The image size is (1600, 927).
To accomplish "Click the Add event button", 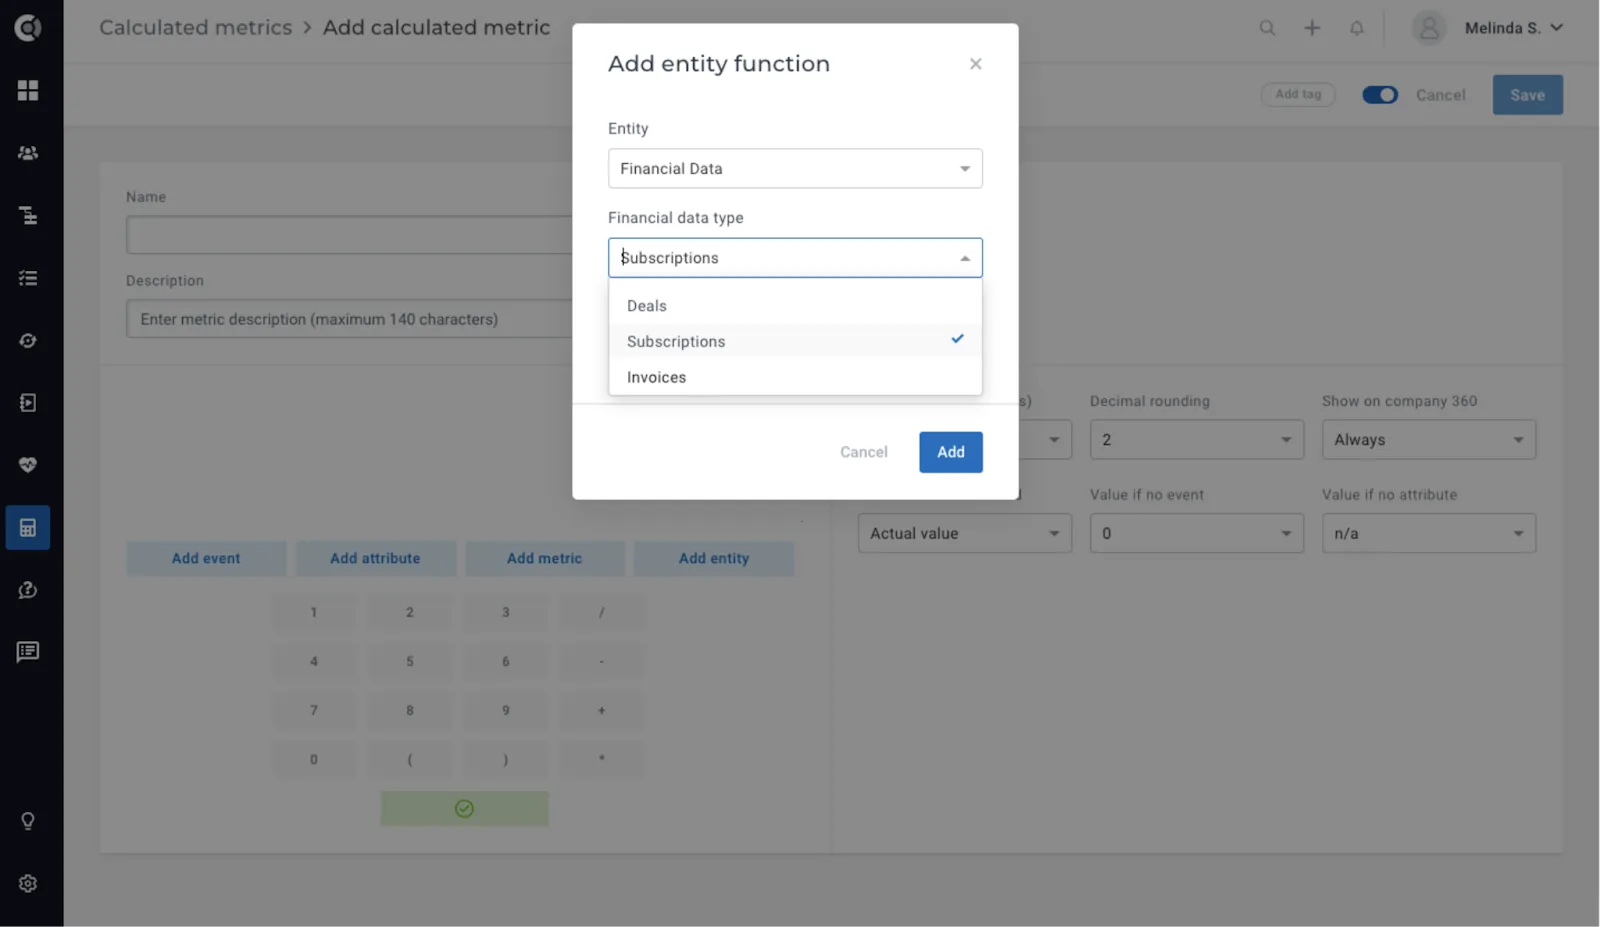I will pyautogui.click(x=206, y=558).
